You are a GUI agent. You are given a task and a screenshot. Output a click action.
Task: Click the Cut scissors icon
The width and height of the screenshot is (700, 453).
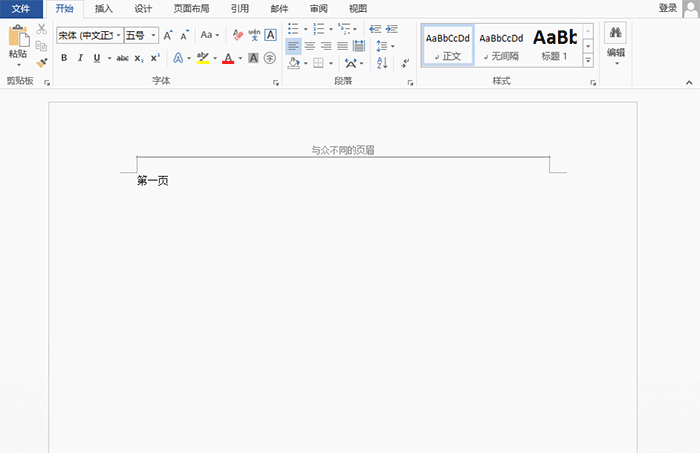(42, 29)
